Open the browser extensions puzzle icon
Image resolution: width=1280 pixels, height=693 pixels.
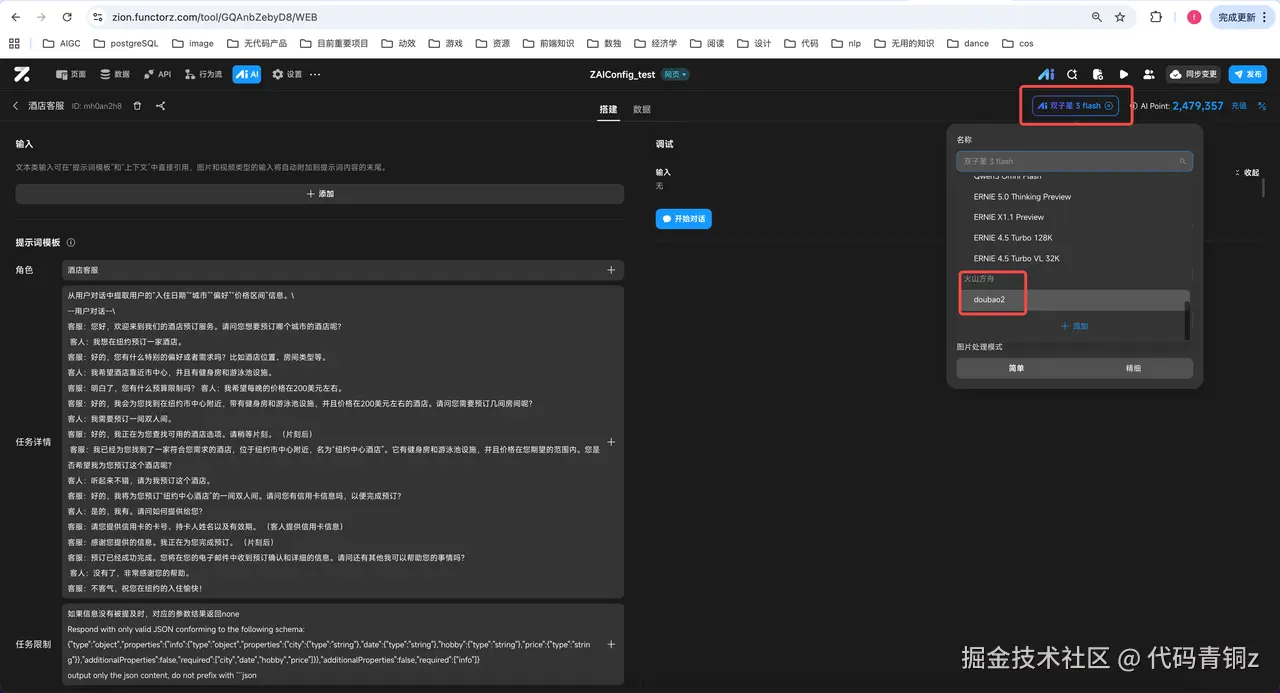[1157, 17]
